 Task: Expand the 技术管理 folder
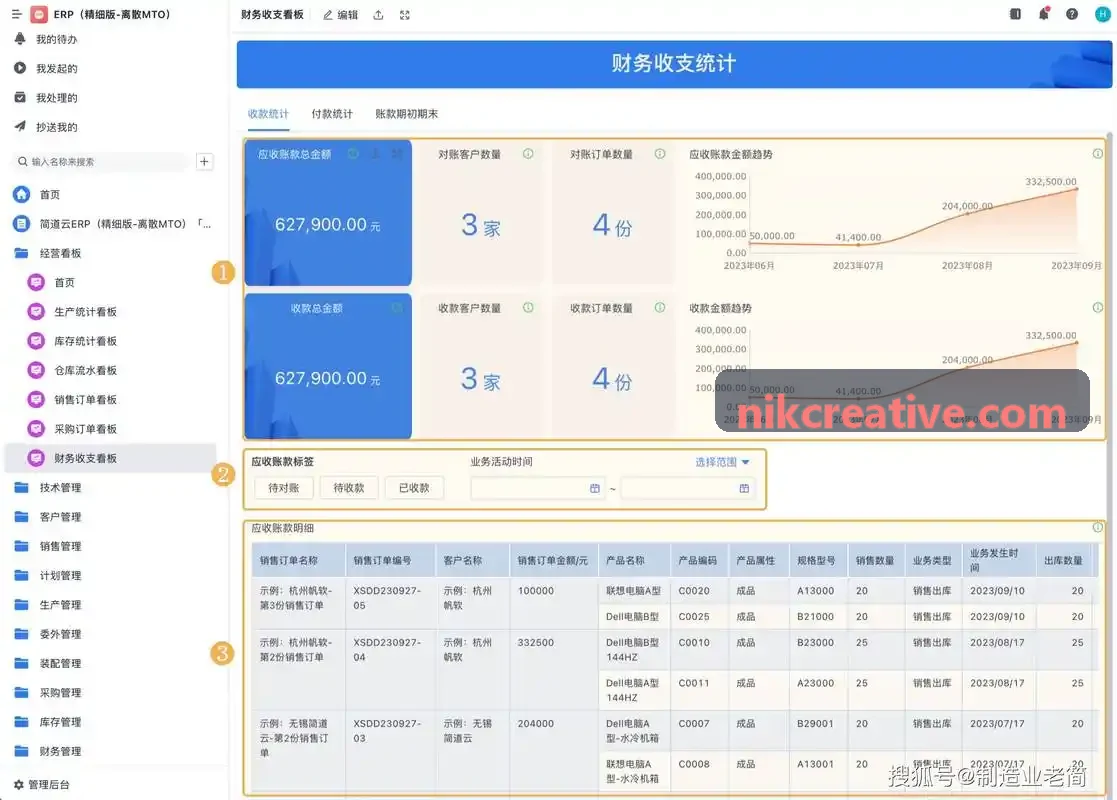coord(61,487)
